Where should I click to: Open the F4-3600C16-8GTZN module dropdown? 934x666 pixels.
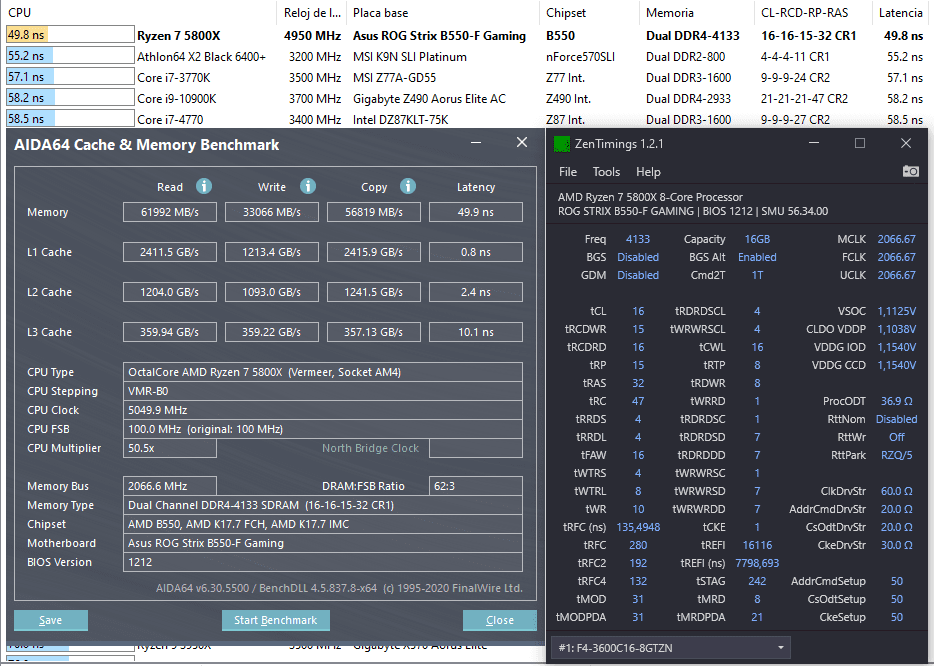(x=671, y=648)
